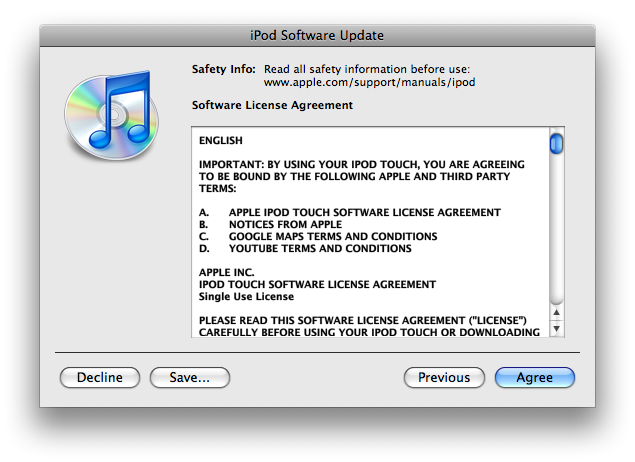Click the license scrollbar thumb
Viewport: 635px width, 462px height.
556,143
